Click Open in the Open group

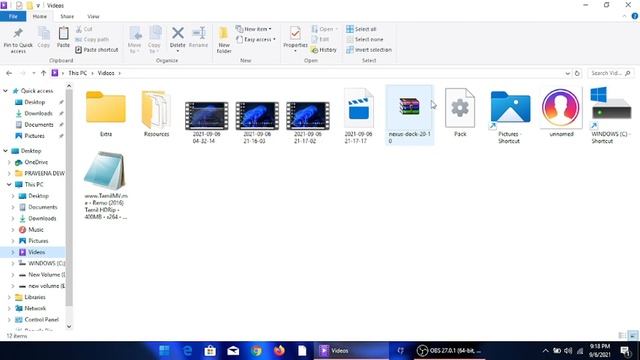pyautogui.click(x=325, y=29)
